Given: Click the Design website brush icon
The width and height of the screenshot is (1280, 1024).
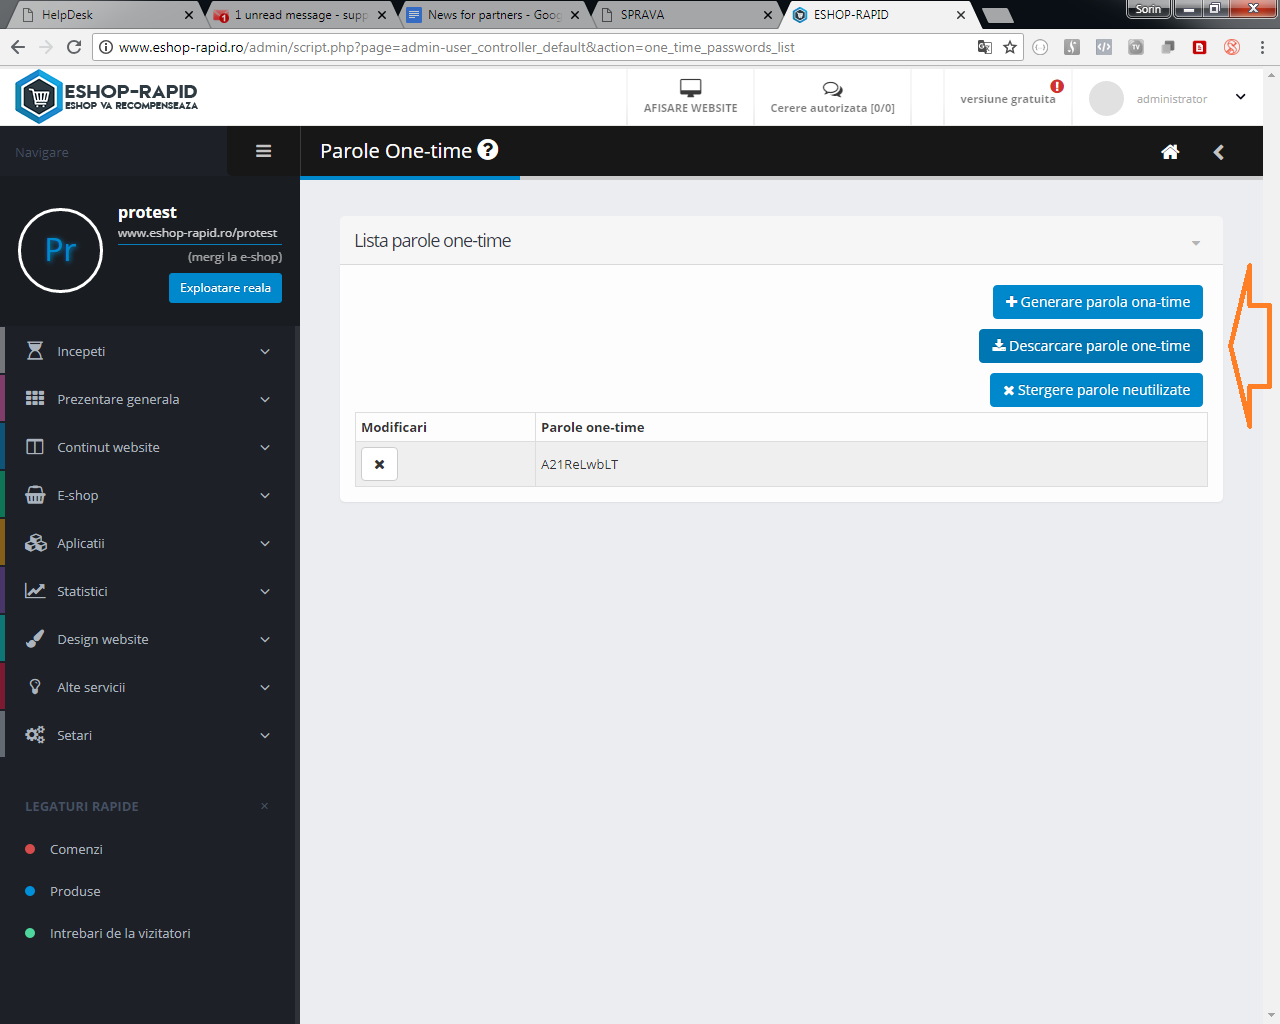Looking at the screenshot, I should coord(35,639).
